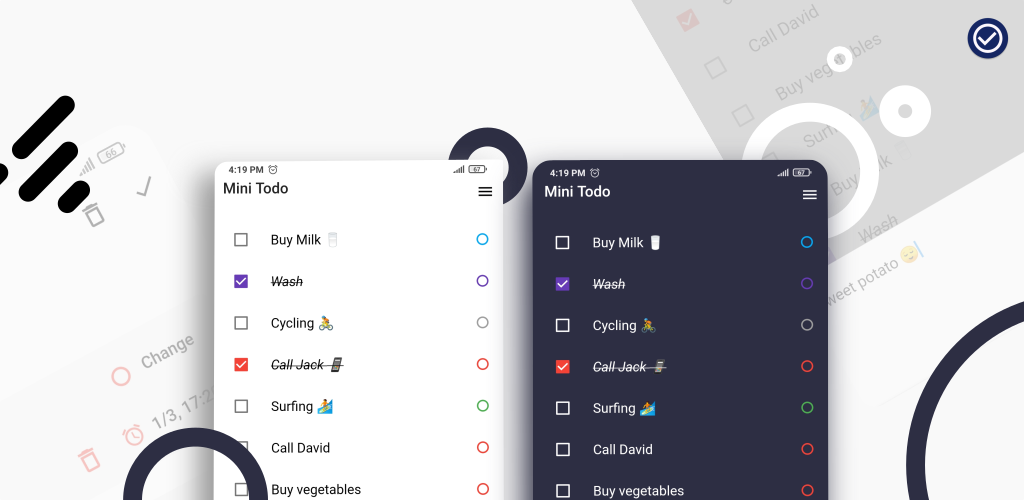Click red color circle for Call Jack, dark phone
1024x500 pixels.
click(807, 366)
